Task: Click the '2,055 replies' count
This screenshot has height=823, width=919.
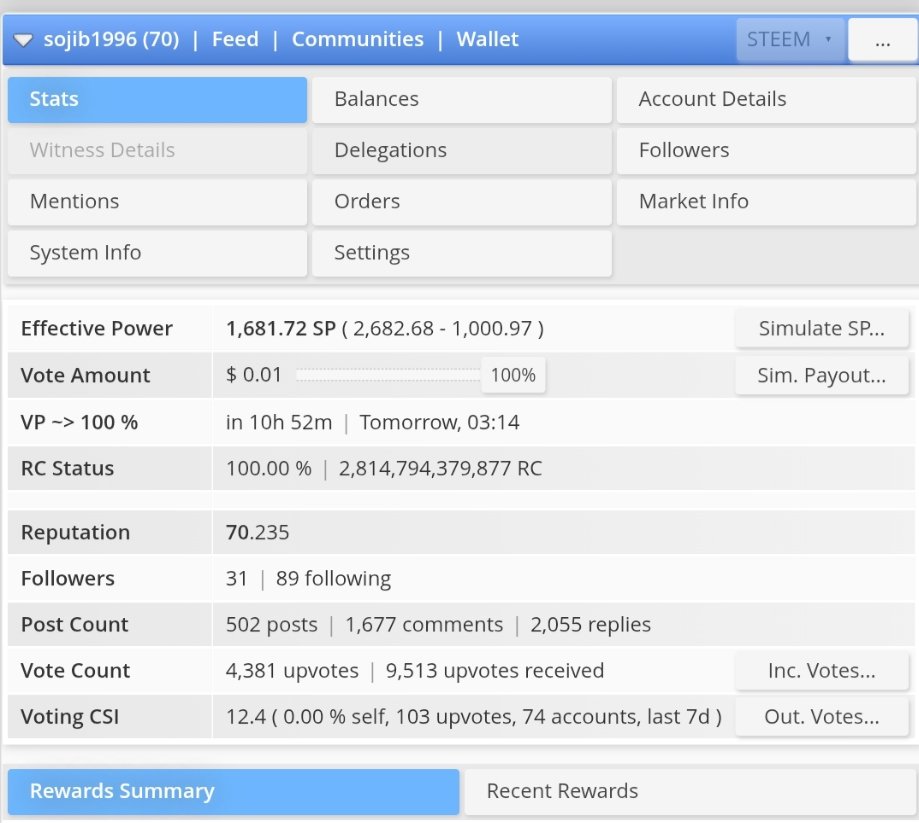Action: 590,625
